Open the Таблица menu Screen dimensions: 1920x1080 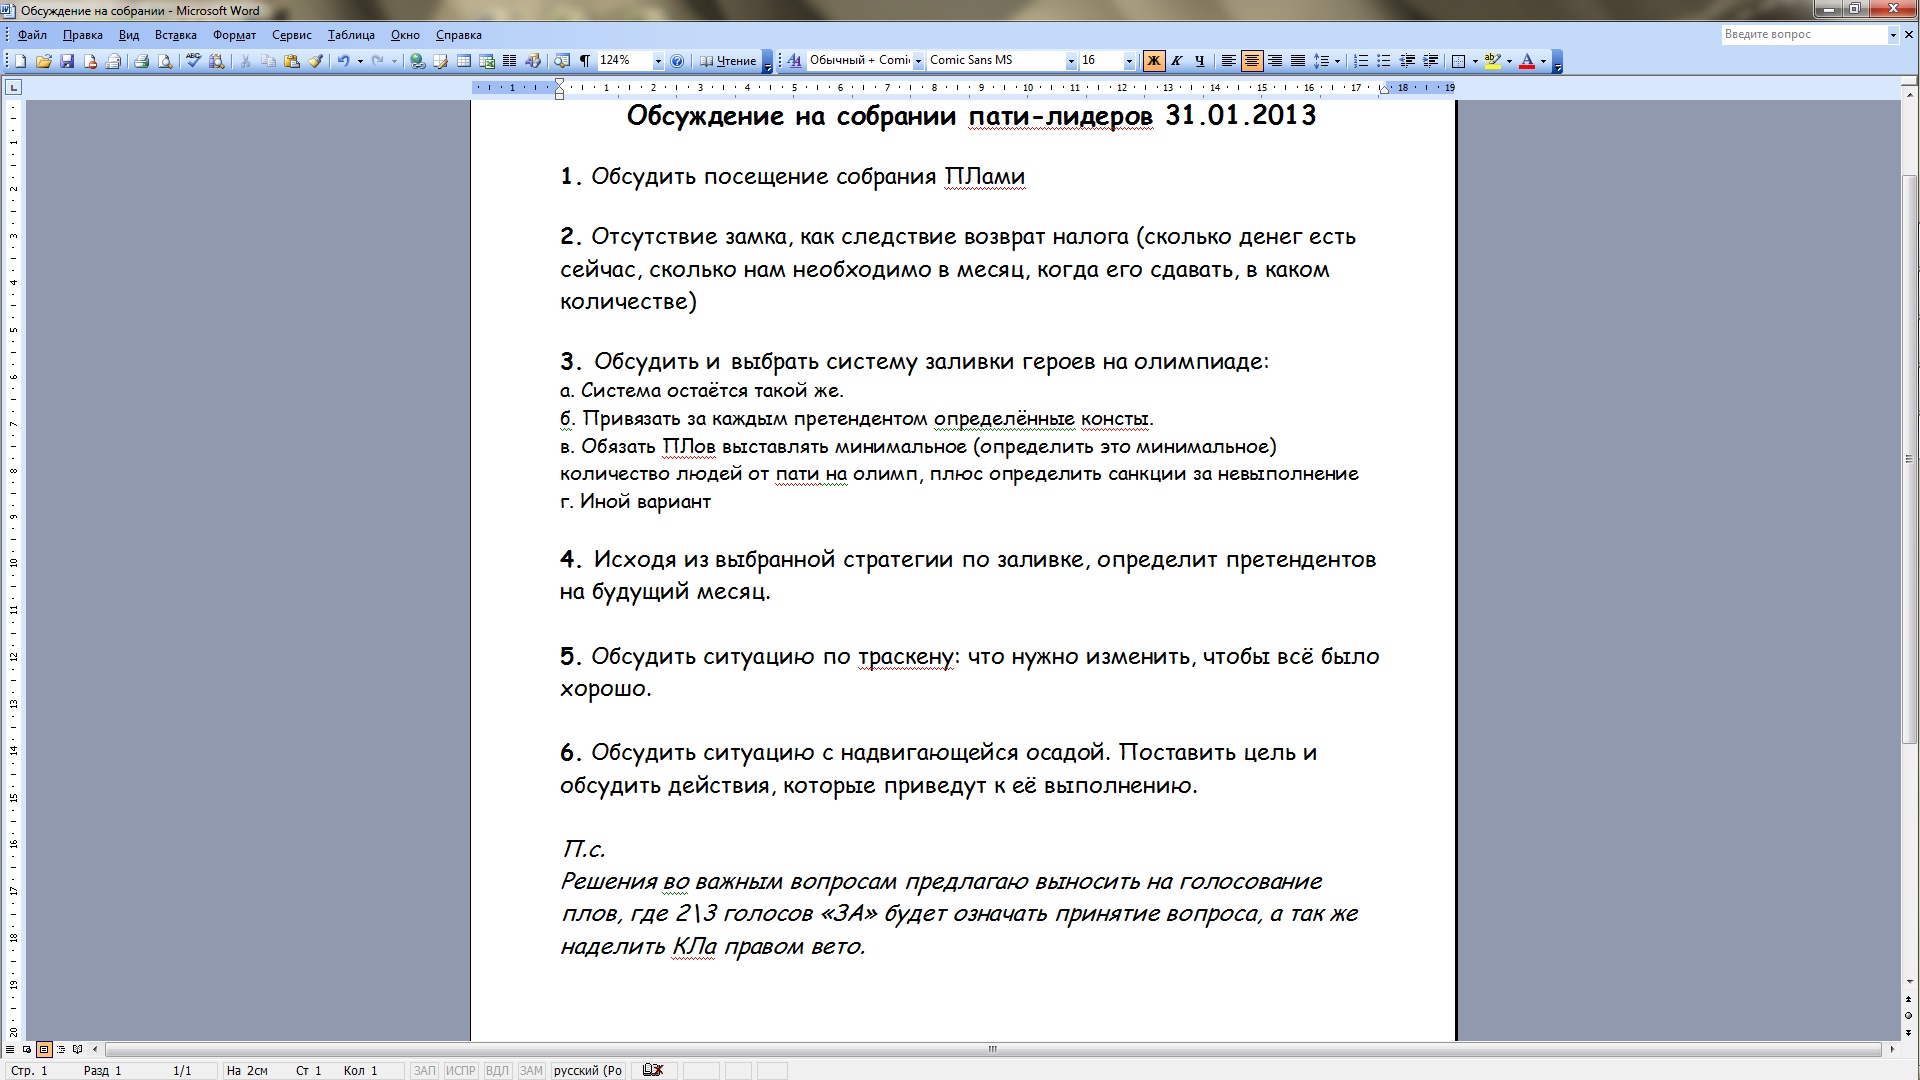[x=351, y=35]
